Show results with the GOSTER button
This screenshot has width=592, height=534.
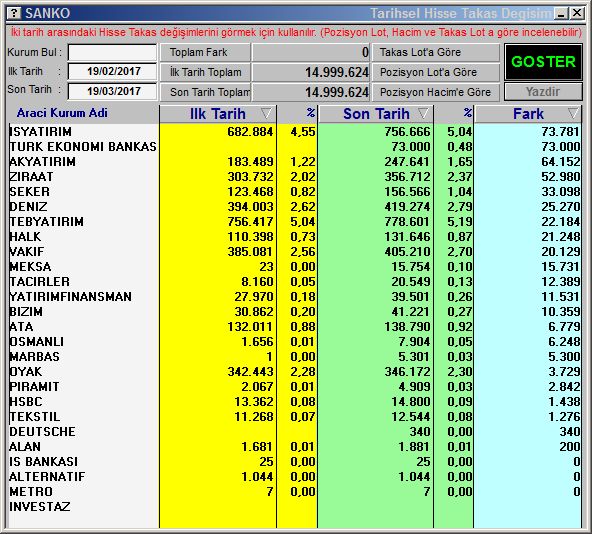543,62
